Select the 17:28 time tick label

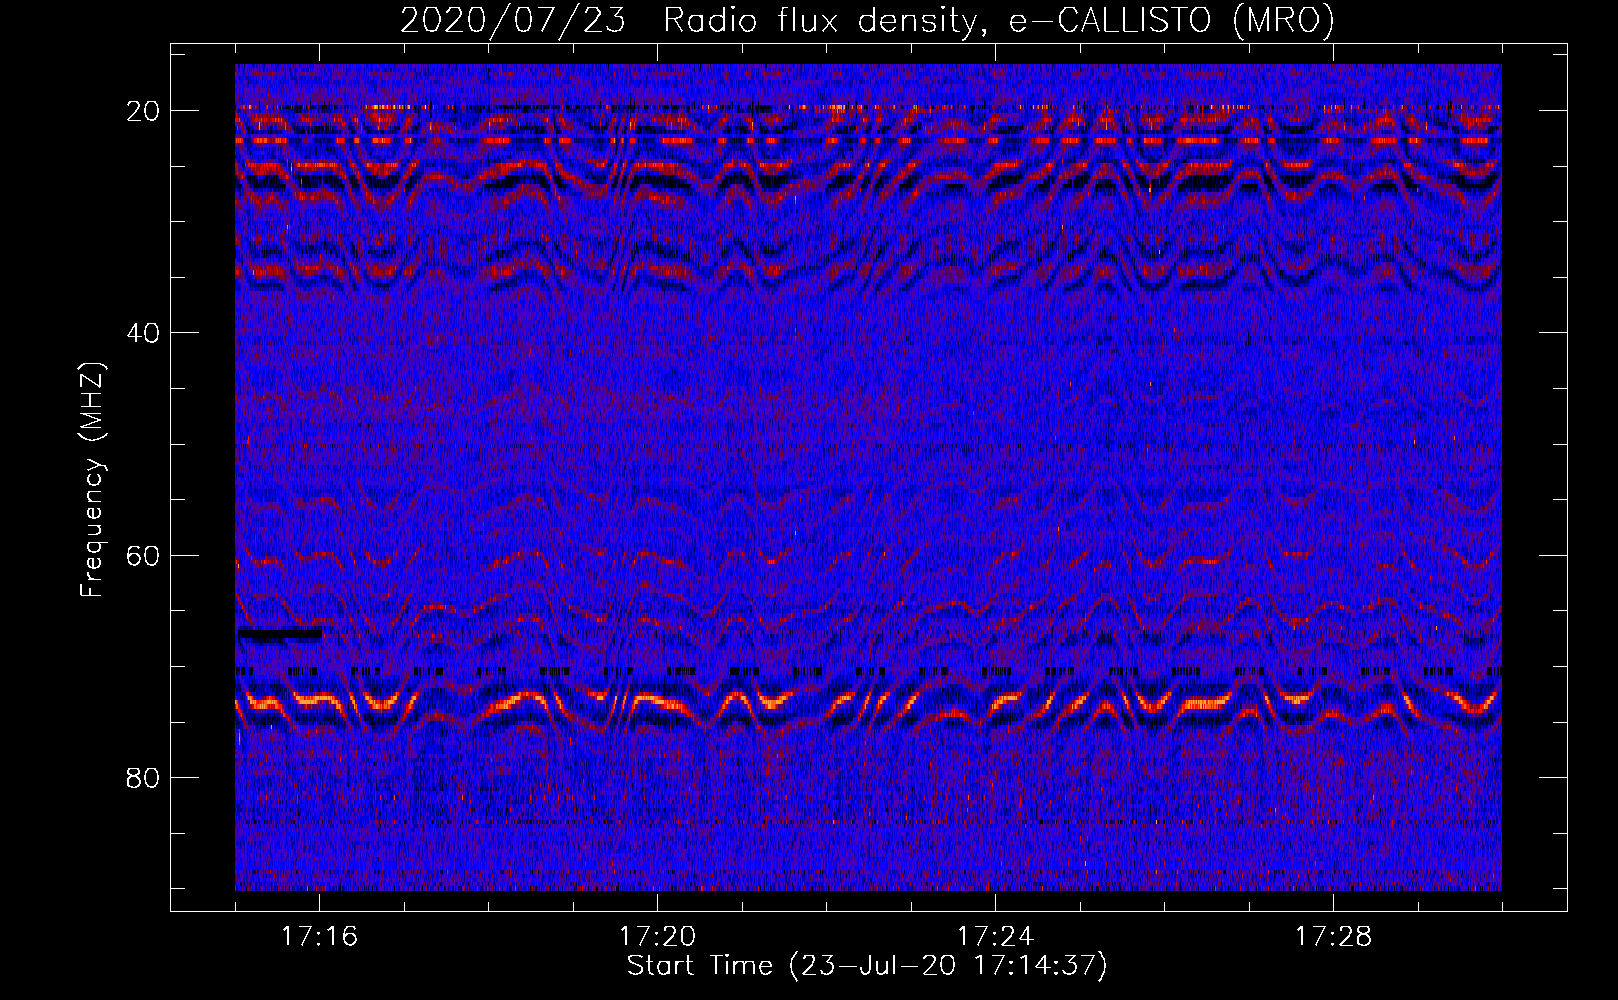click(1333, 937)
